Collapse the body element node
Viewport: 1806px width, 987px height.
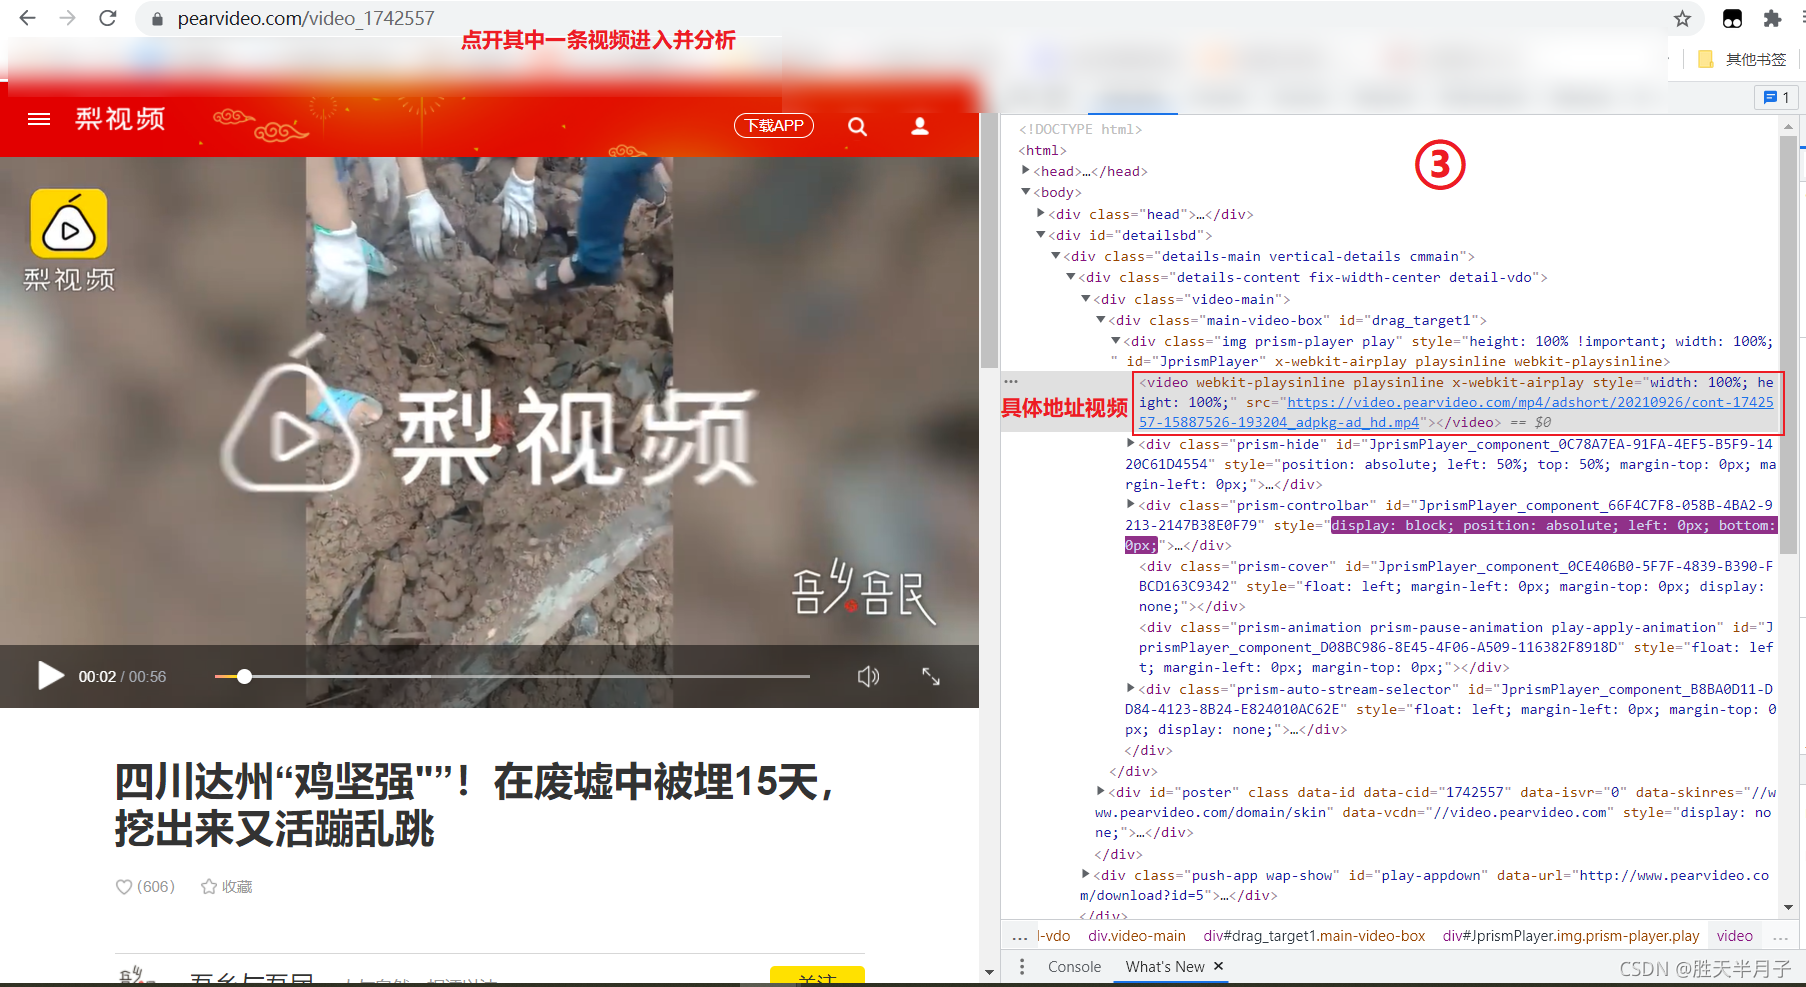(x=1026, y=192)
